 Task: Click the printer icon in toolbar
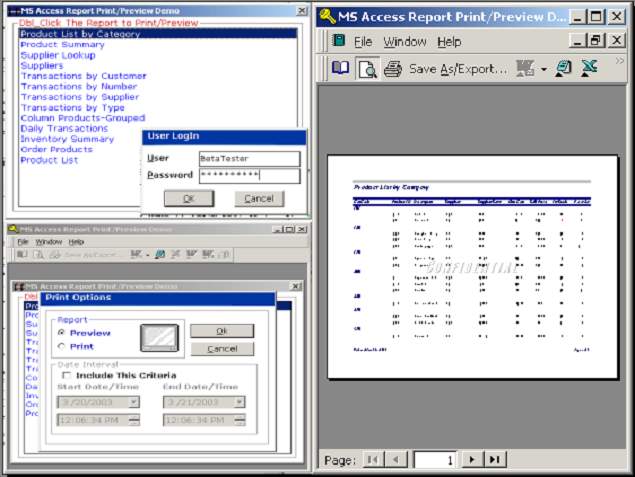click(393, 69)
